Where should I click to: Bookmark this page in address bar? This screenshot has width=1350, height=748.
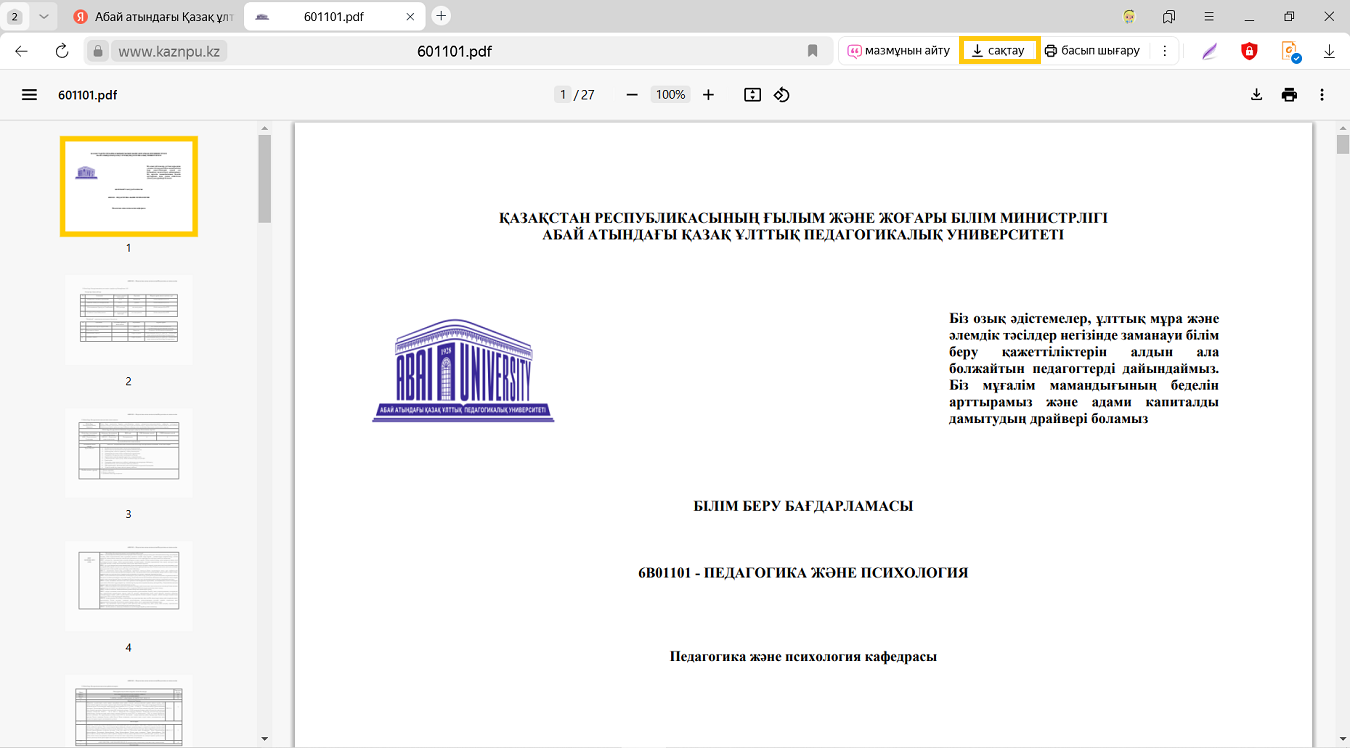[812, 51]
